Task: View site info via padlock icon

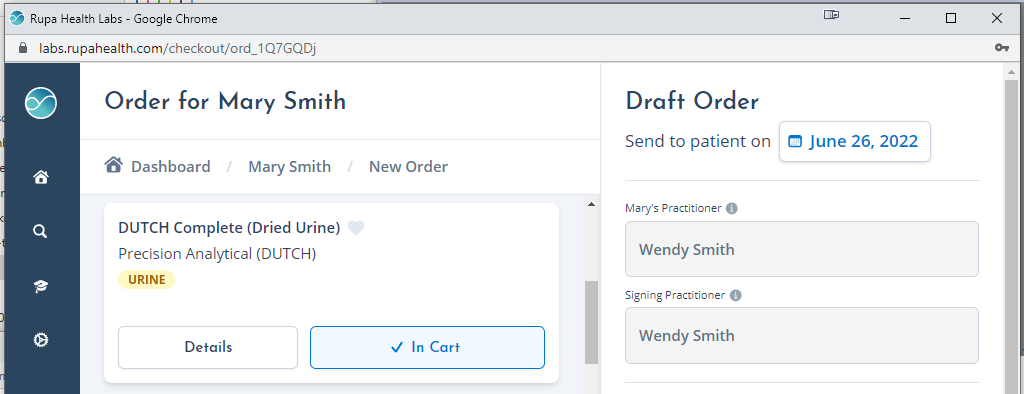Action: [x=24, y=48]
